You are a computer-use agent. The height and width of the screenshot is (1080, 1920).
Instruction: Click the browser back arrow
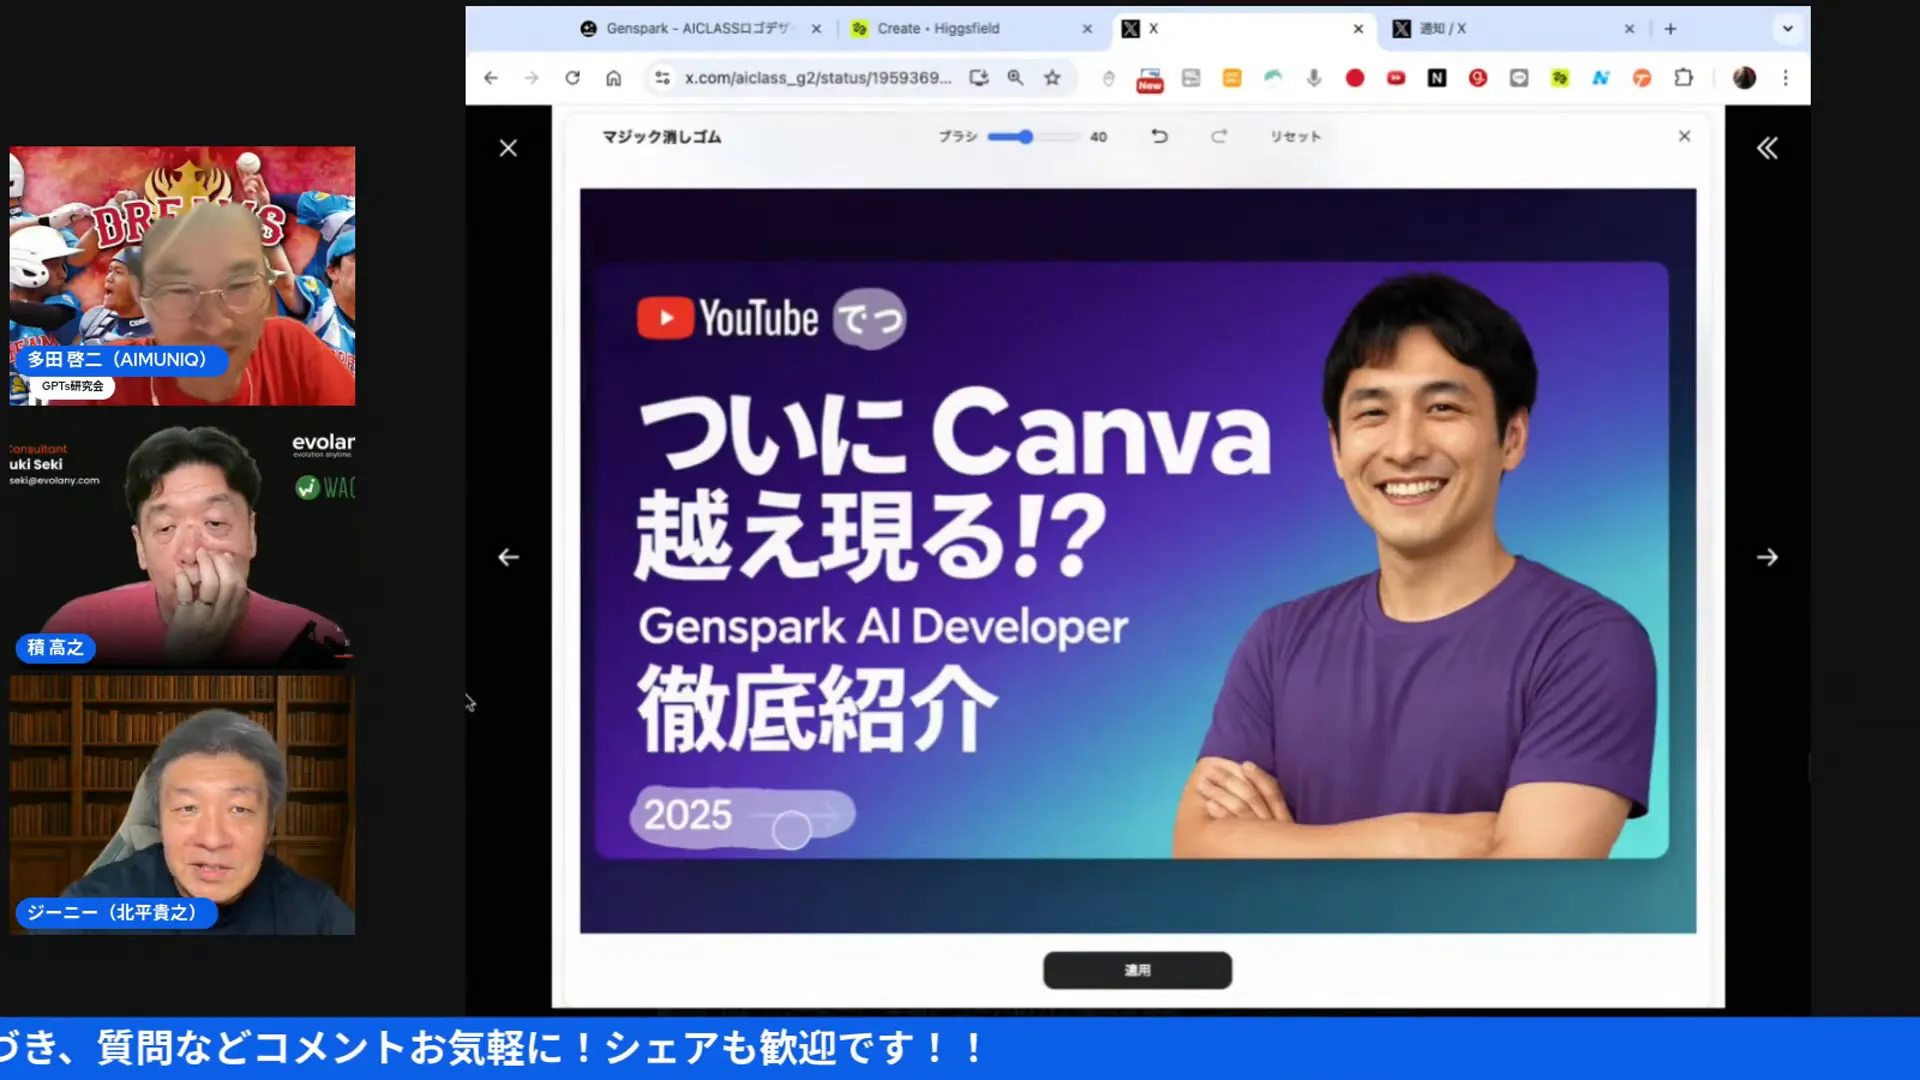490,78
